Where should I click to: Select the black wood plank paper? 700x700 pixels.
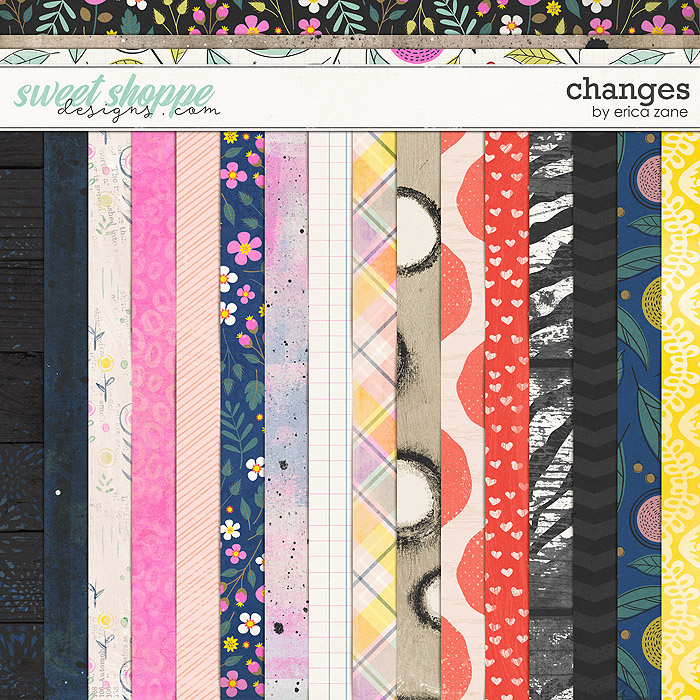[x=21, y=416]
